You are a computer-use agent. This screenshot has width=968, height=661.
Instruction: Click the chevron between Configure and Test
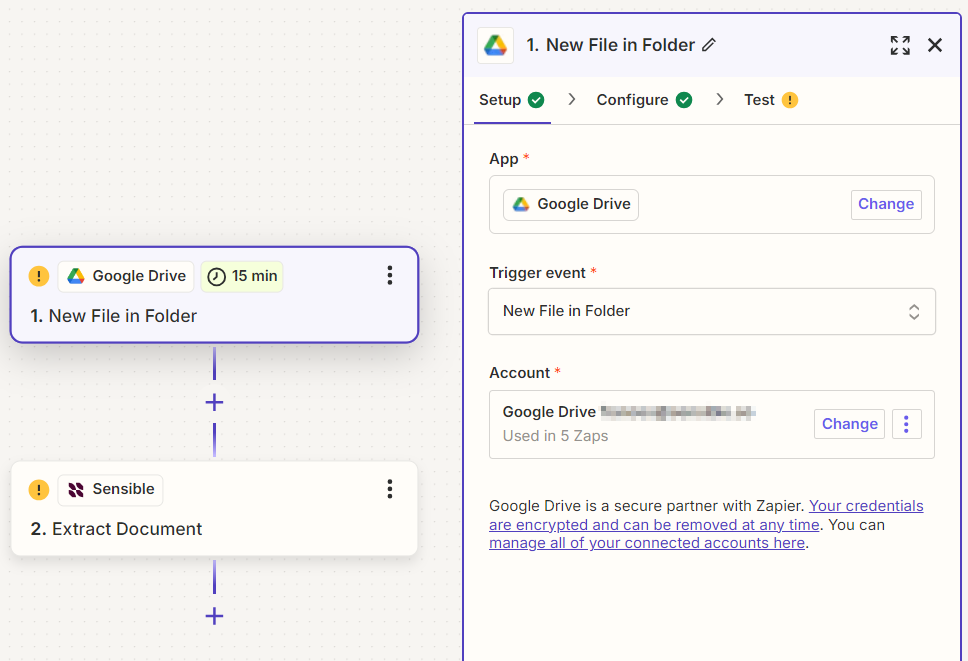720,99
